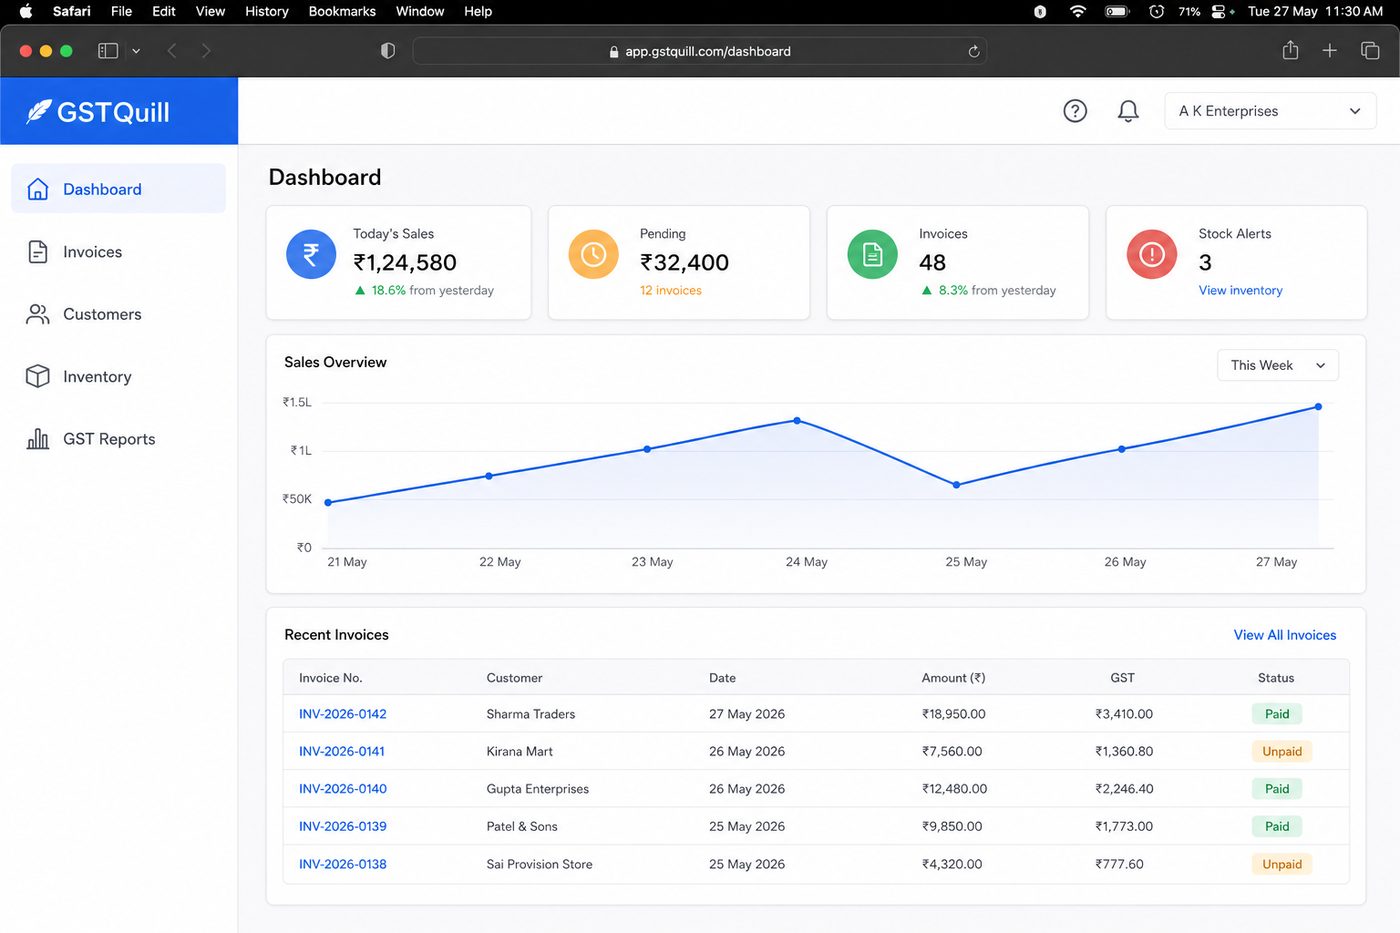Expand the A K Enterprises company dropdown
This screenshot has width=1400, height=933.
click(1270, 111)
